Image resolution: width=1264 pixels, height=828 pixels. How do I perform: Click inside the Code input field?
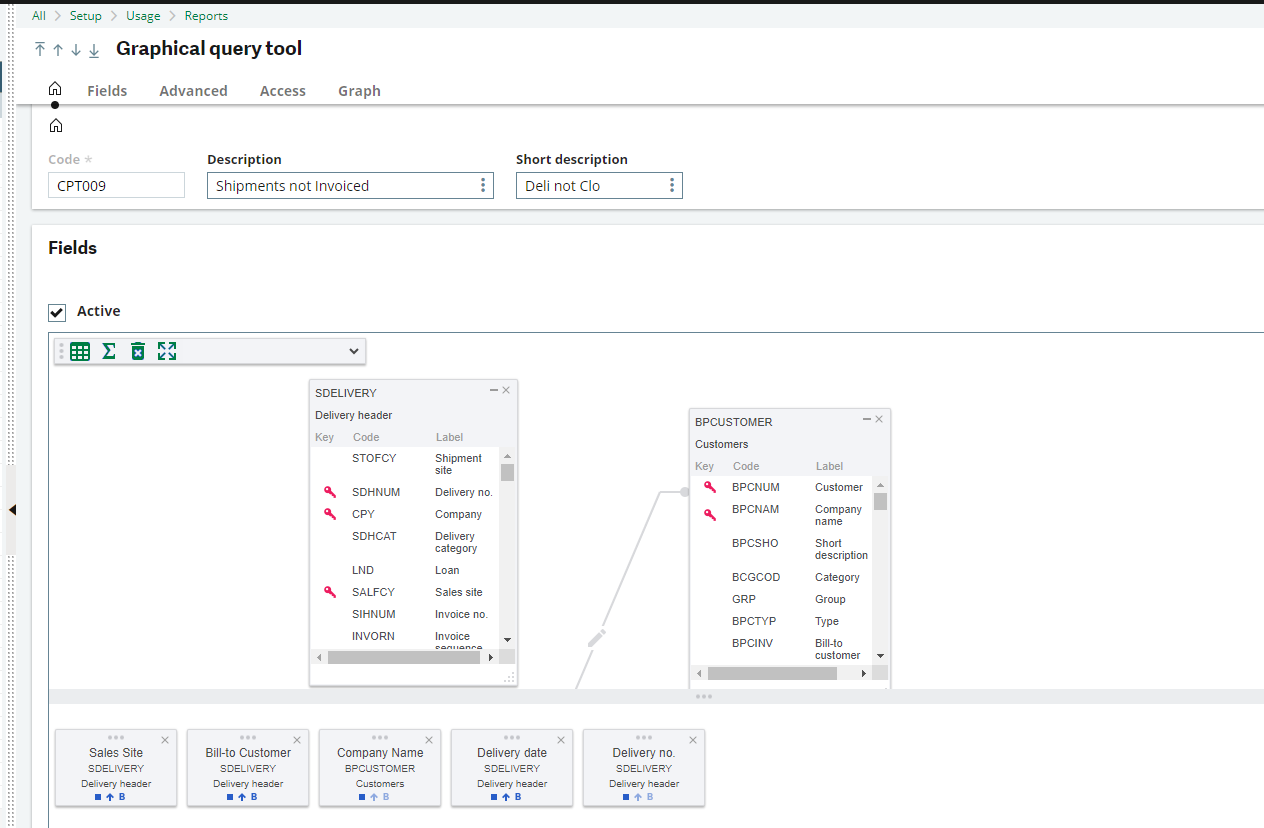point(116,185)
